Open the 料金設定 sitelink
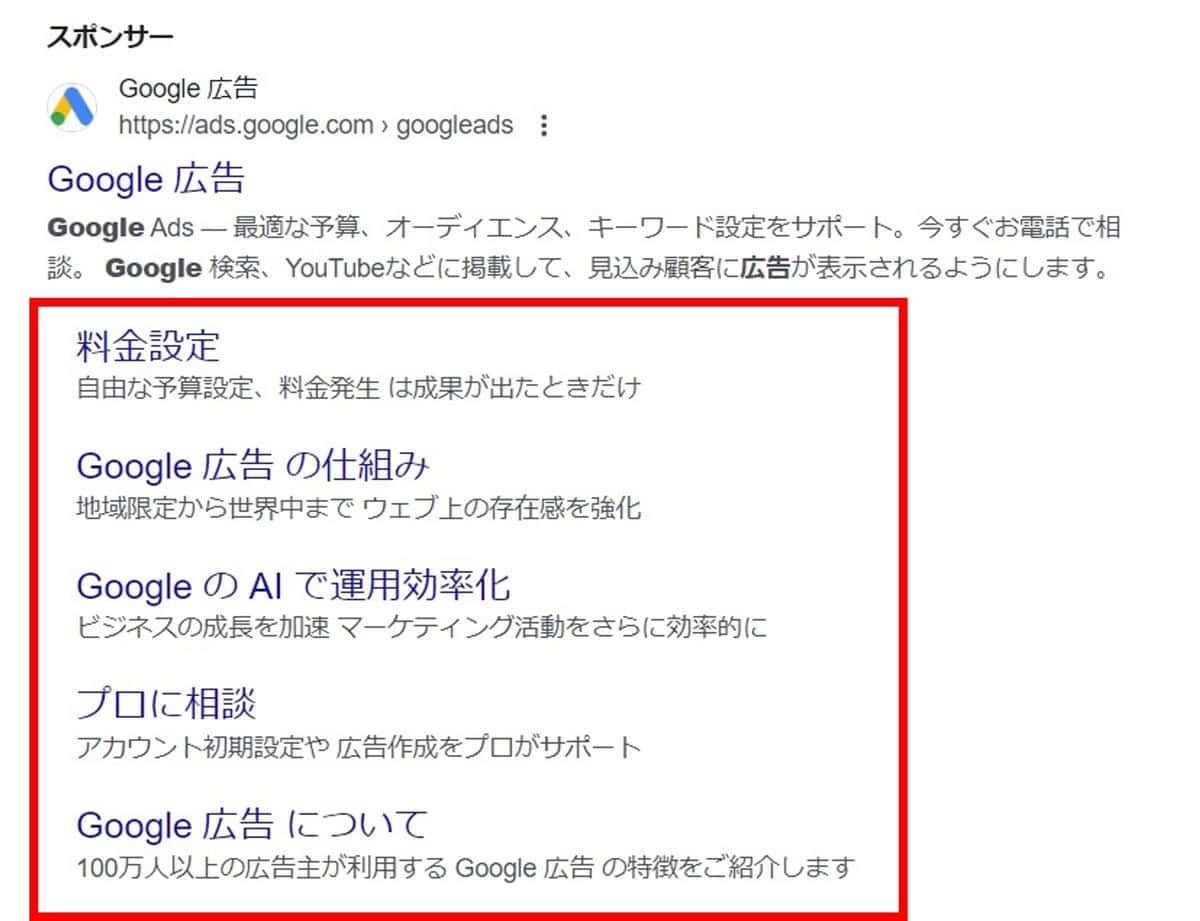Image resolution: width=1200 pixels, height=921 pixels. click(x=148, y=346)
